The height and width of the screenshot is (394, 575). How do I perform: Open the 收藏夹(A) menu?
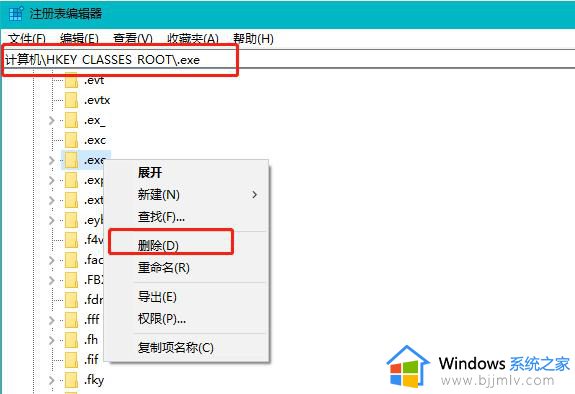tap(193, 39)
